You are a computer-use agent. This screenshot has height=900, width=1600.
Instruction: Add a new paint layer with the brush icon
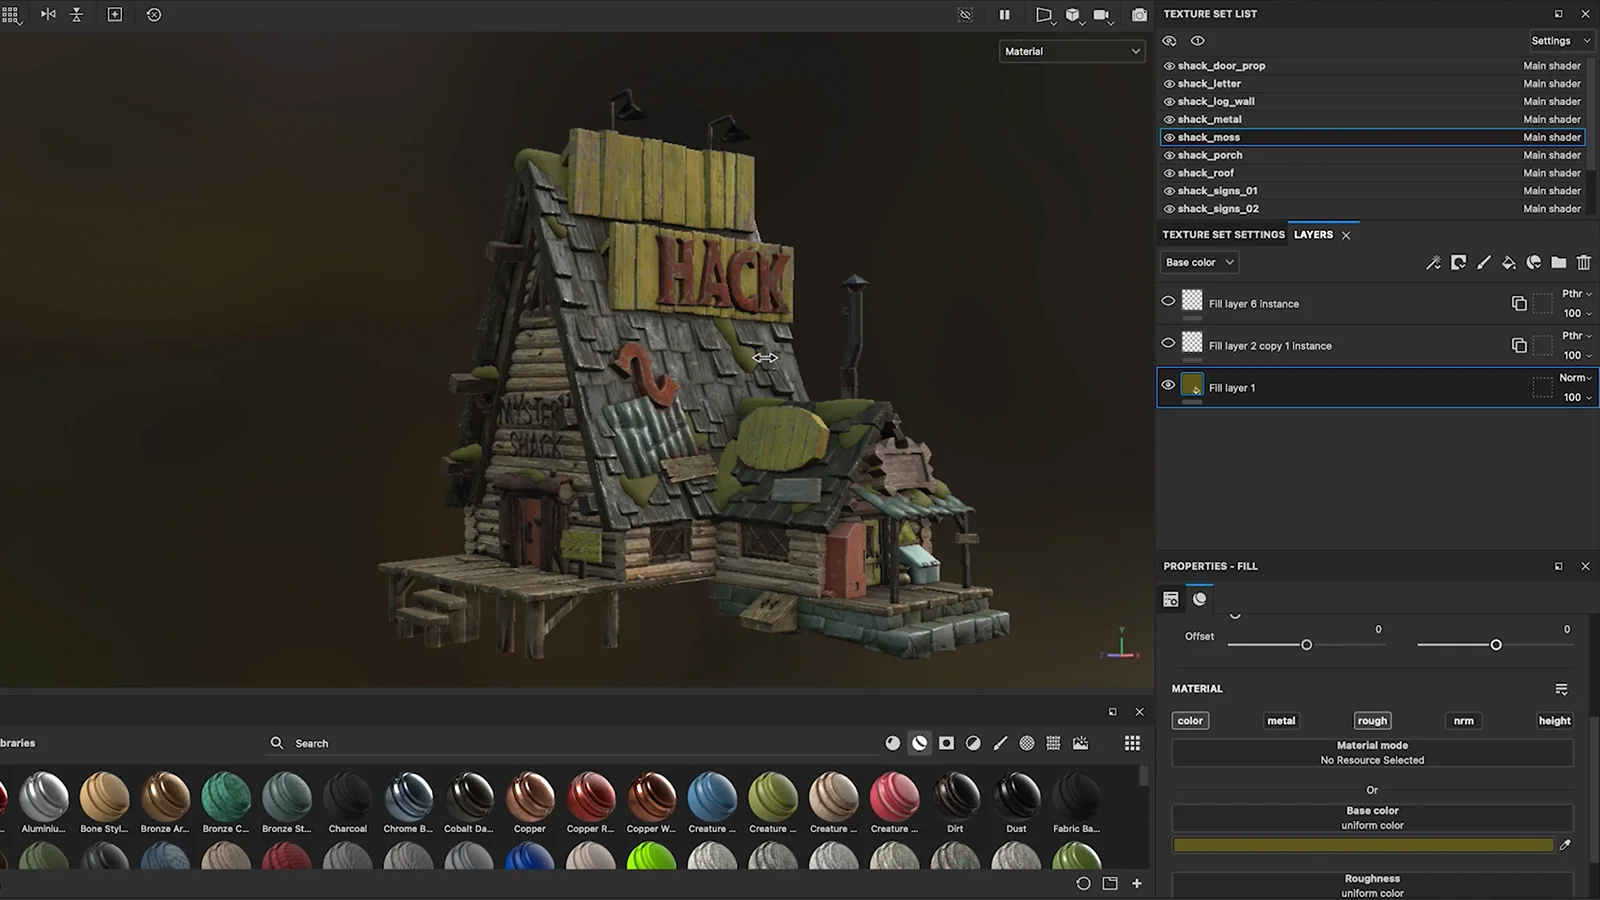click(1484, 262)
